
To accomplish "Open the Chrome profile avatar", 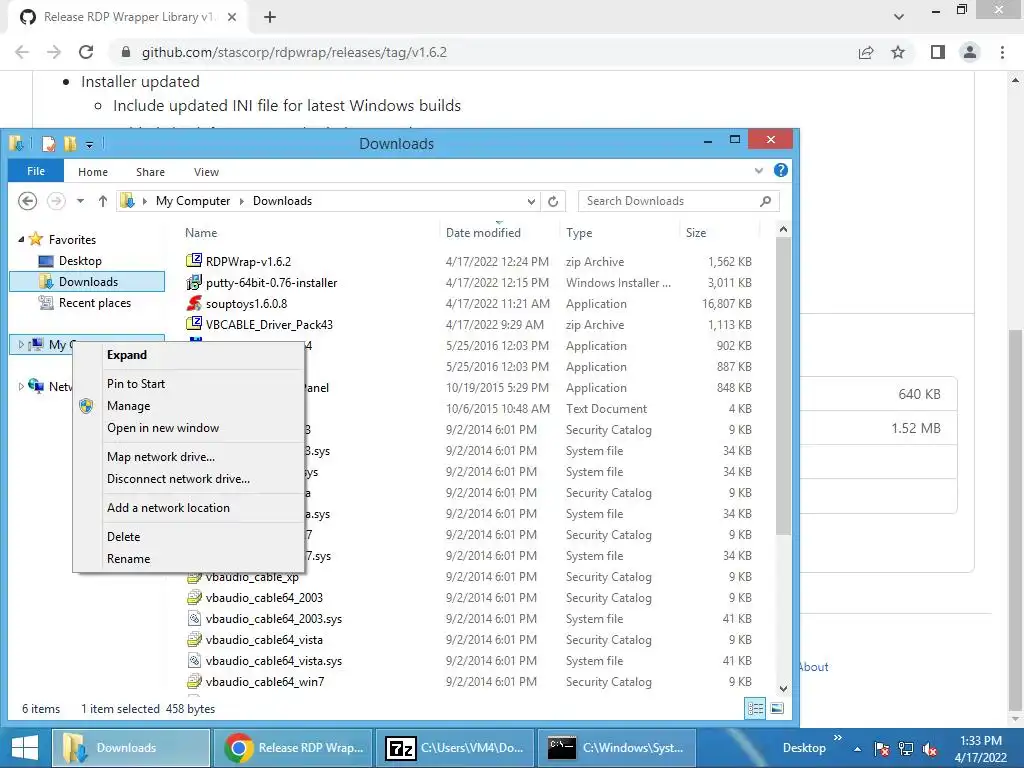I will tap(970, 52).
